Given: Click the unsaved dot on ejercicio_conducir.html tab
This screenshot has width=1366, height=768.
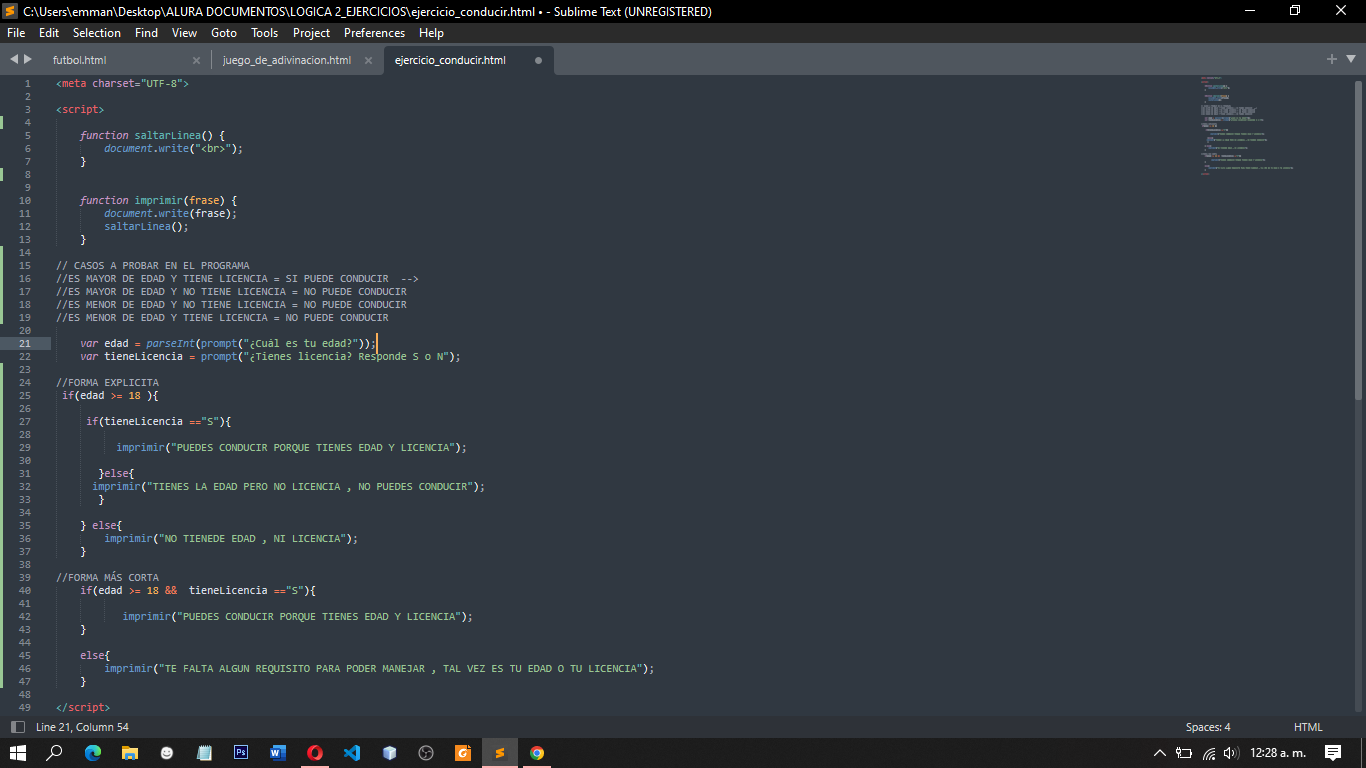Looking at the screenshot, I should tap(538, 60).
